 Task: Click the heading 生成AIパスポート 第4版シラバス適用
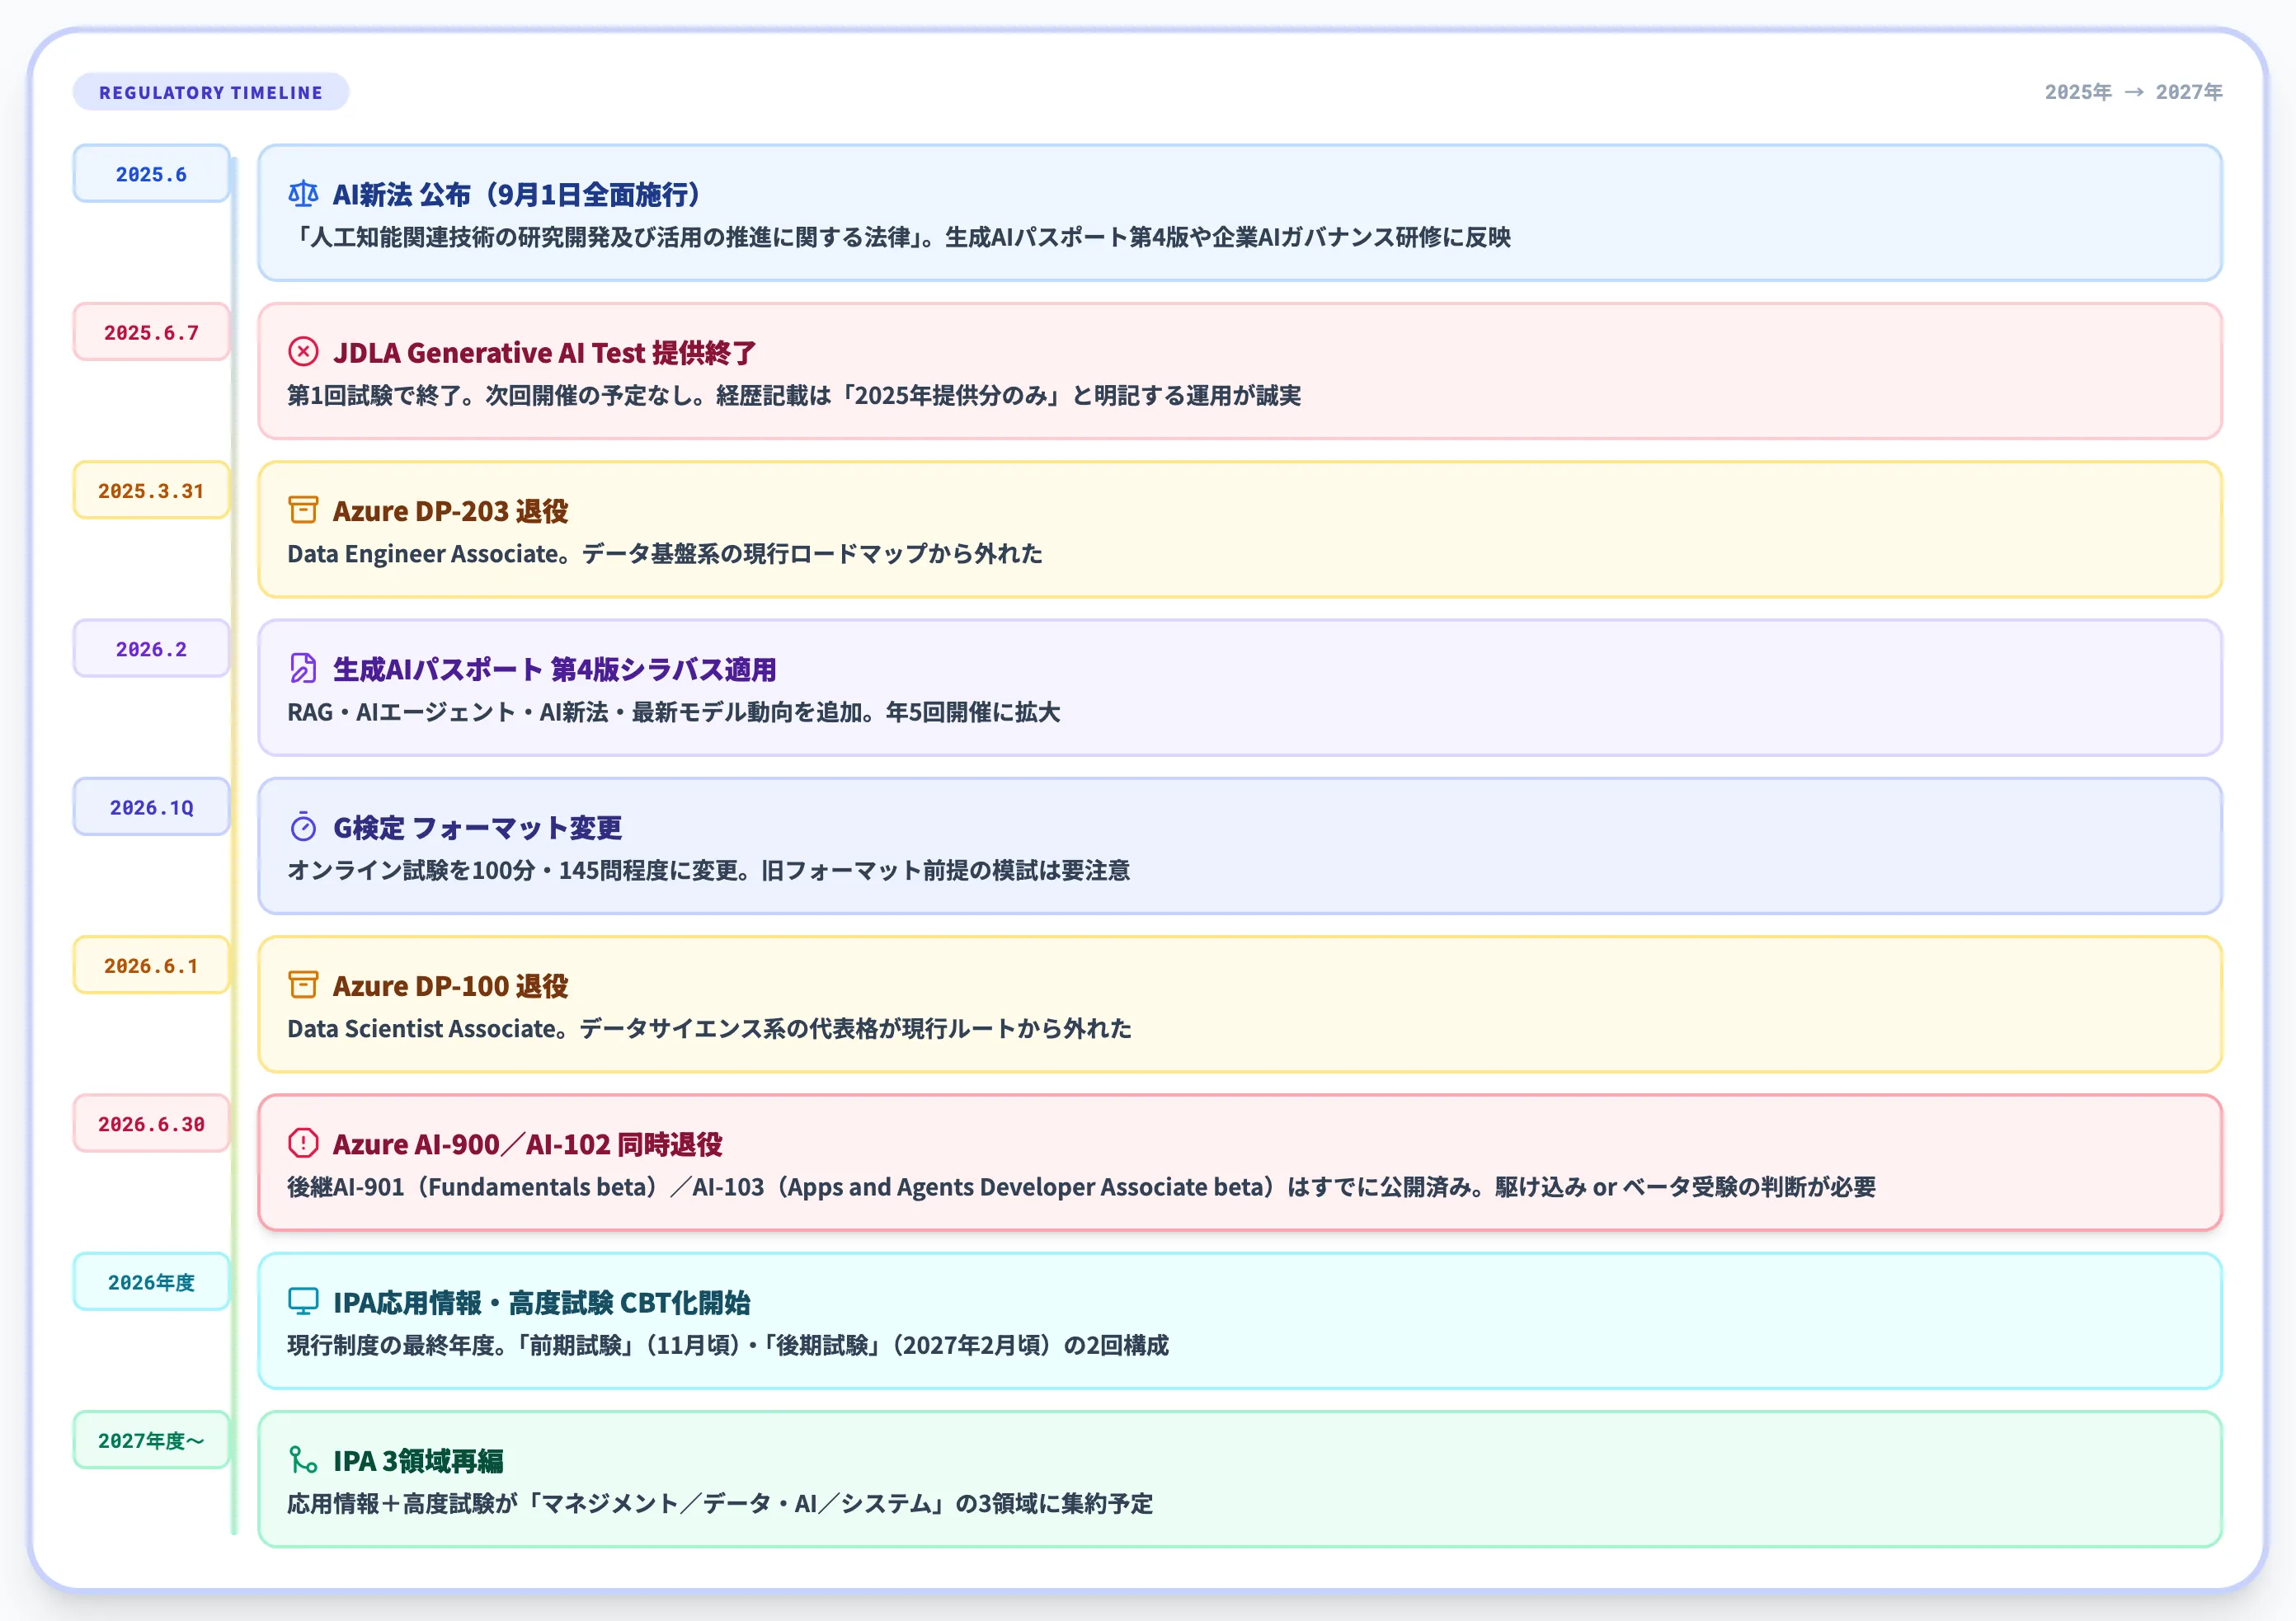click(555, 669)
